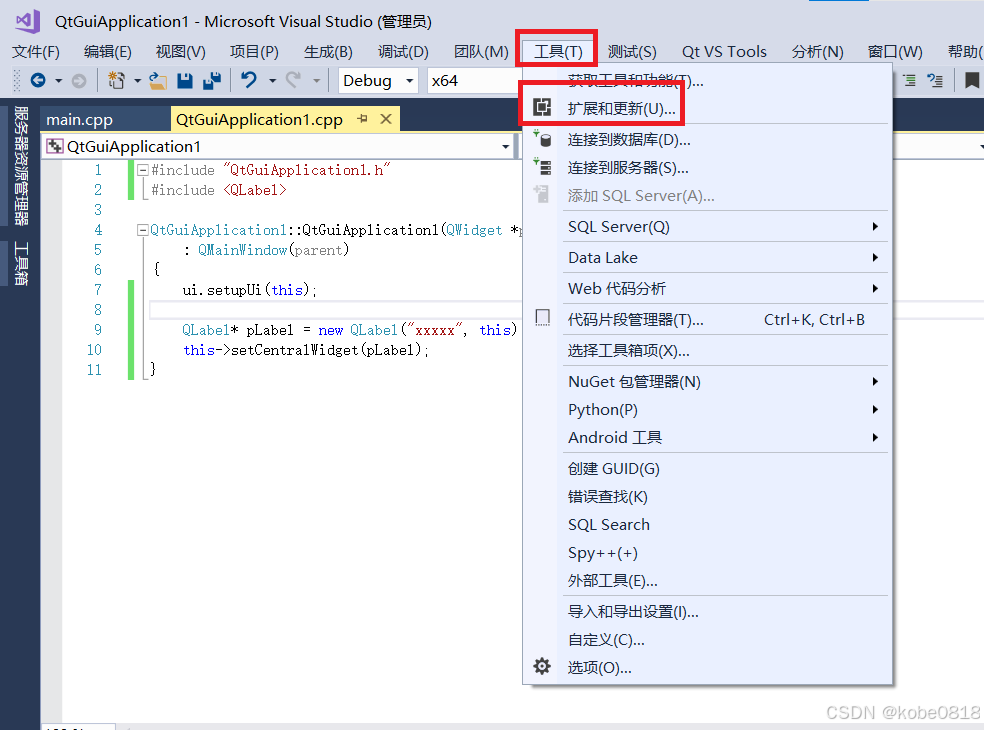Image resolution: width=984 pixels, height=730 pixels.
Task: Open the 生成(B) menu
Action: coord(328,51)
